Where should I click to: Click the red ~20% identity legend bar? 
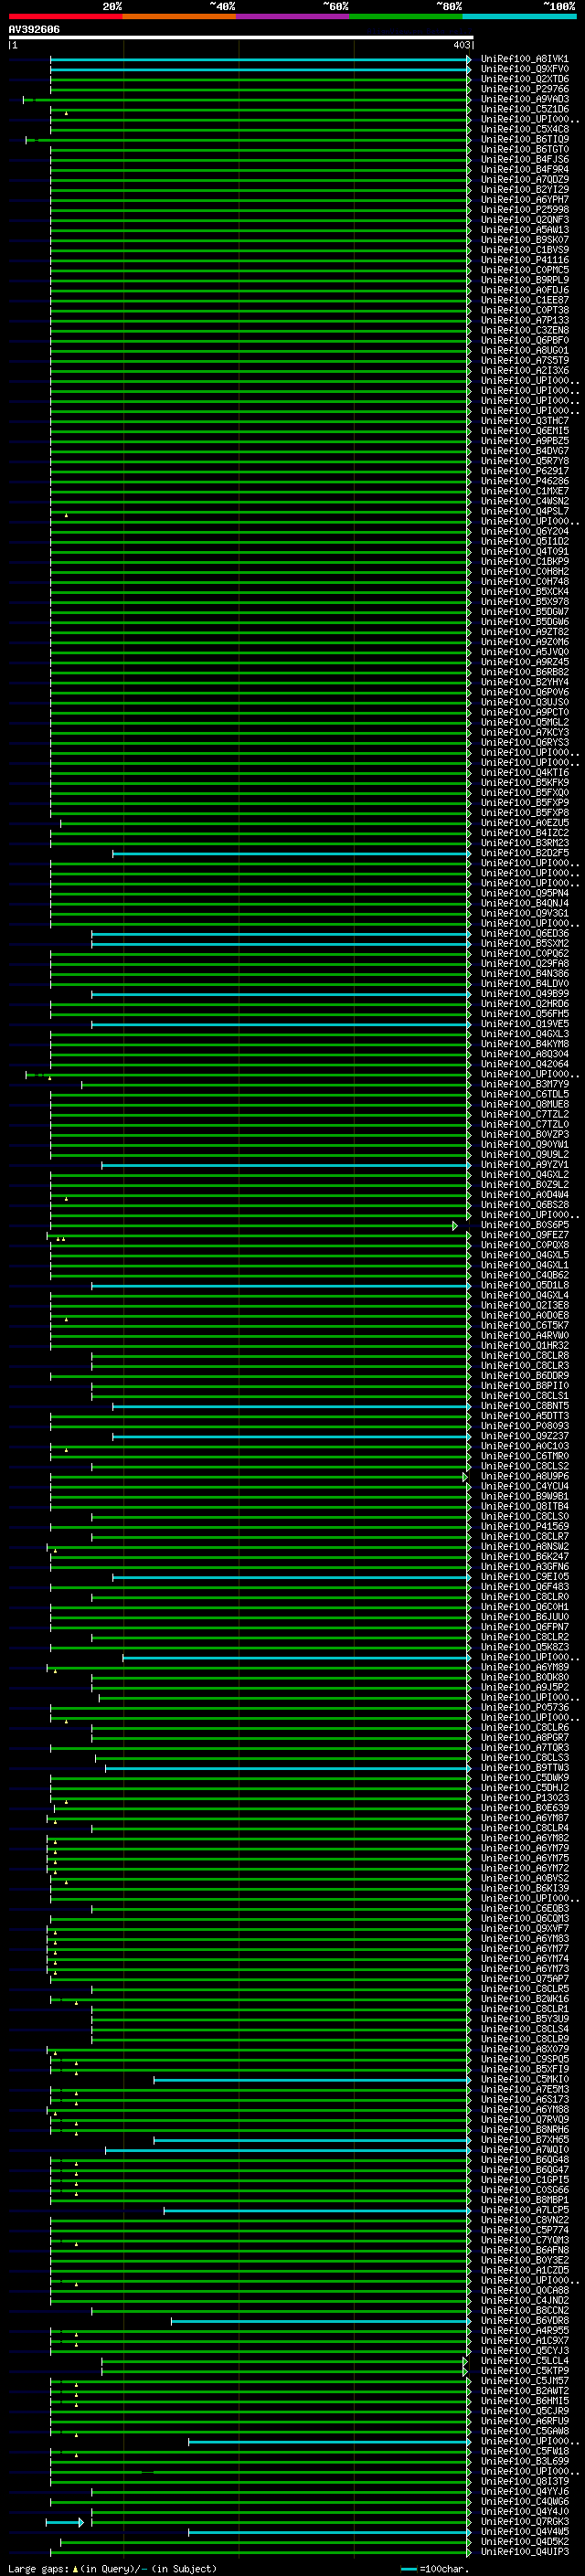click(65, 16)
